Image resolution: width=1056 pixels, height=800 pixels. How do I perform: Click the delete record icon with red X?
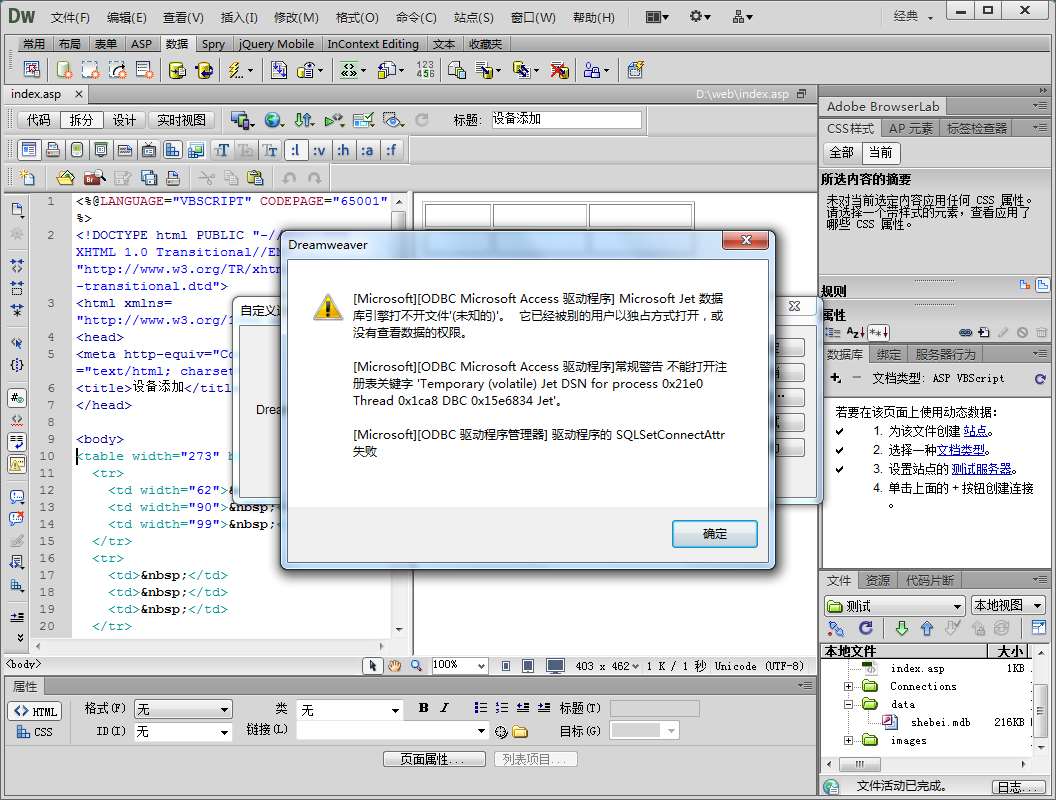click(x=559, y=69)
